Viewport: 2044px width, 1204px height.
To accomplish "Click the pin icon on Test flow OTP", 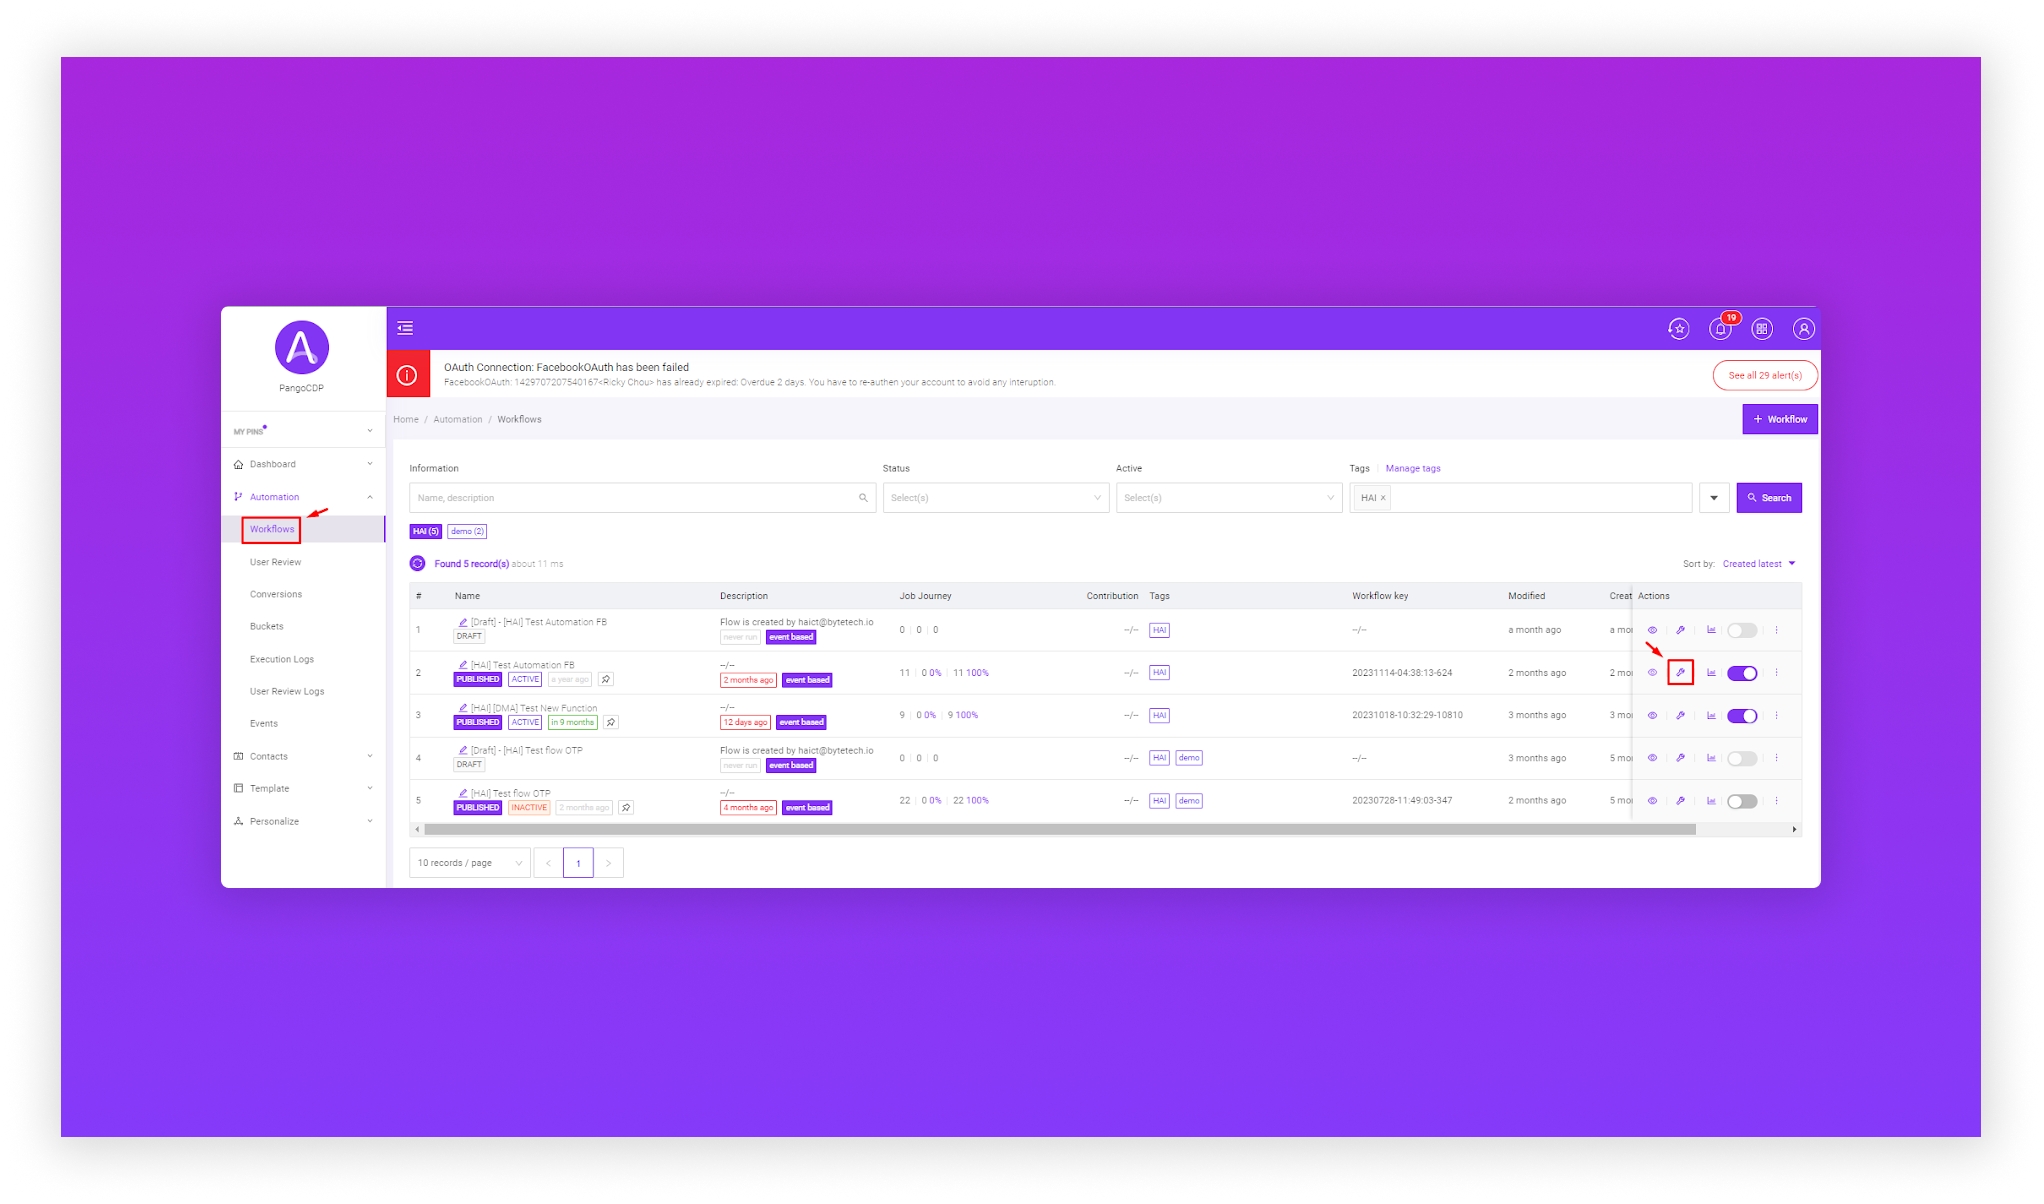I will tap(626, 808).
